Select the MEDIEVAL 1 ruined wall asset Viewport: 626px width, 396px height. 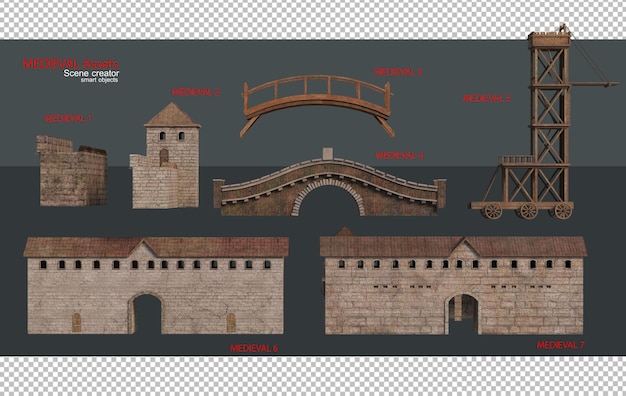coord(72,171)
